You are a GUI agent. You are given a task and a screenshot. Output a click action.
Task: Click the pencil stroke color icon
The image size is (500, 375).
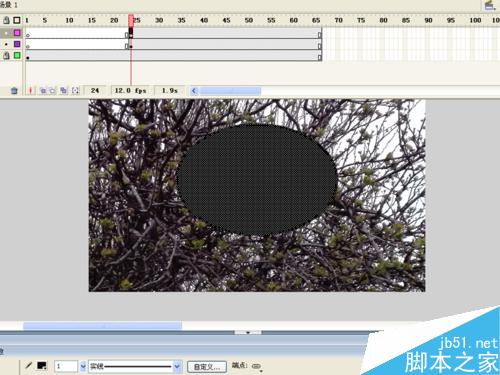pyautogui.click(x=29, y=366)
